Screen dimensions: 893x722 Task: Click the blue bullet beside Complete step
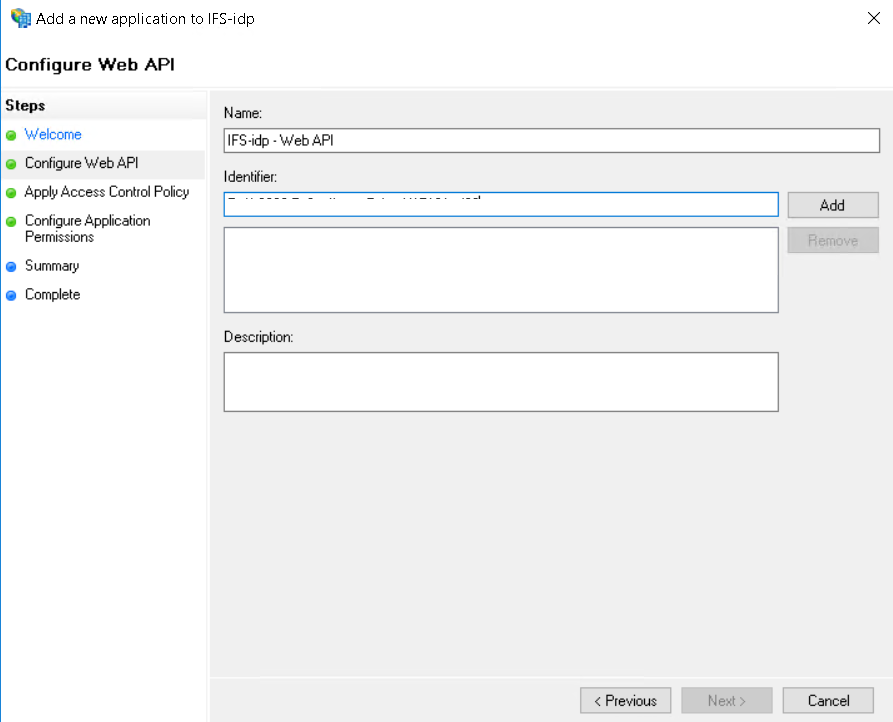(11, 296)
